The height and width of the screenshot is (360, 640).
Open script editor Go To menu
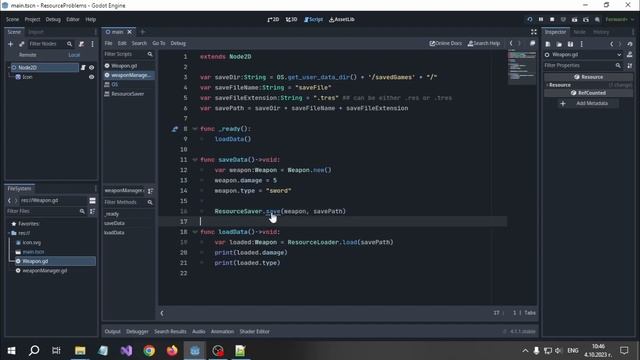[159, 43]
